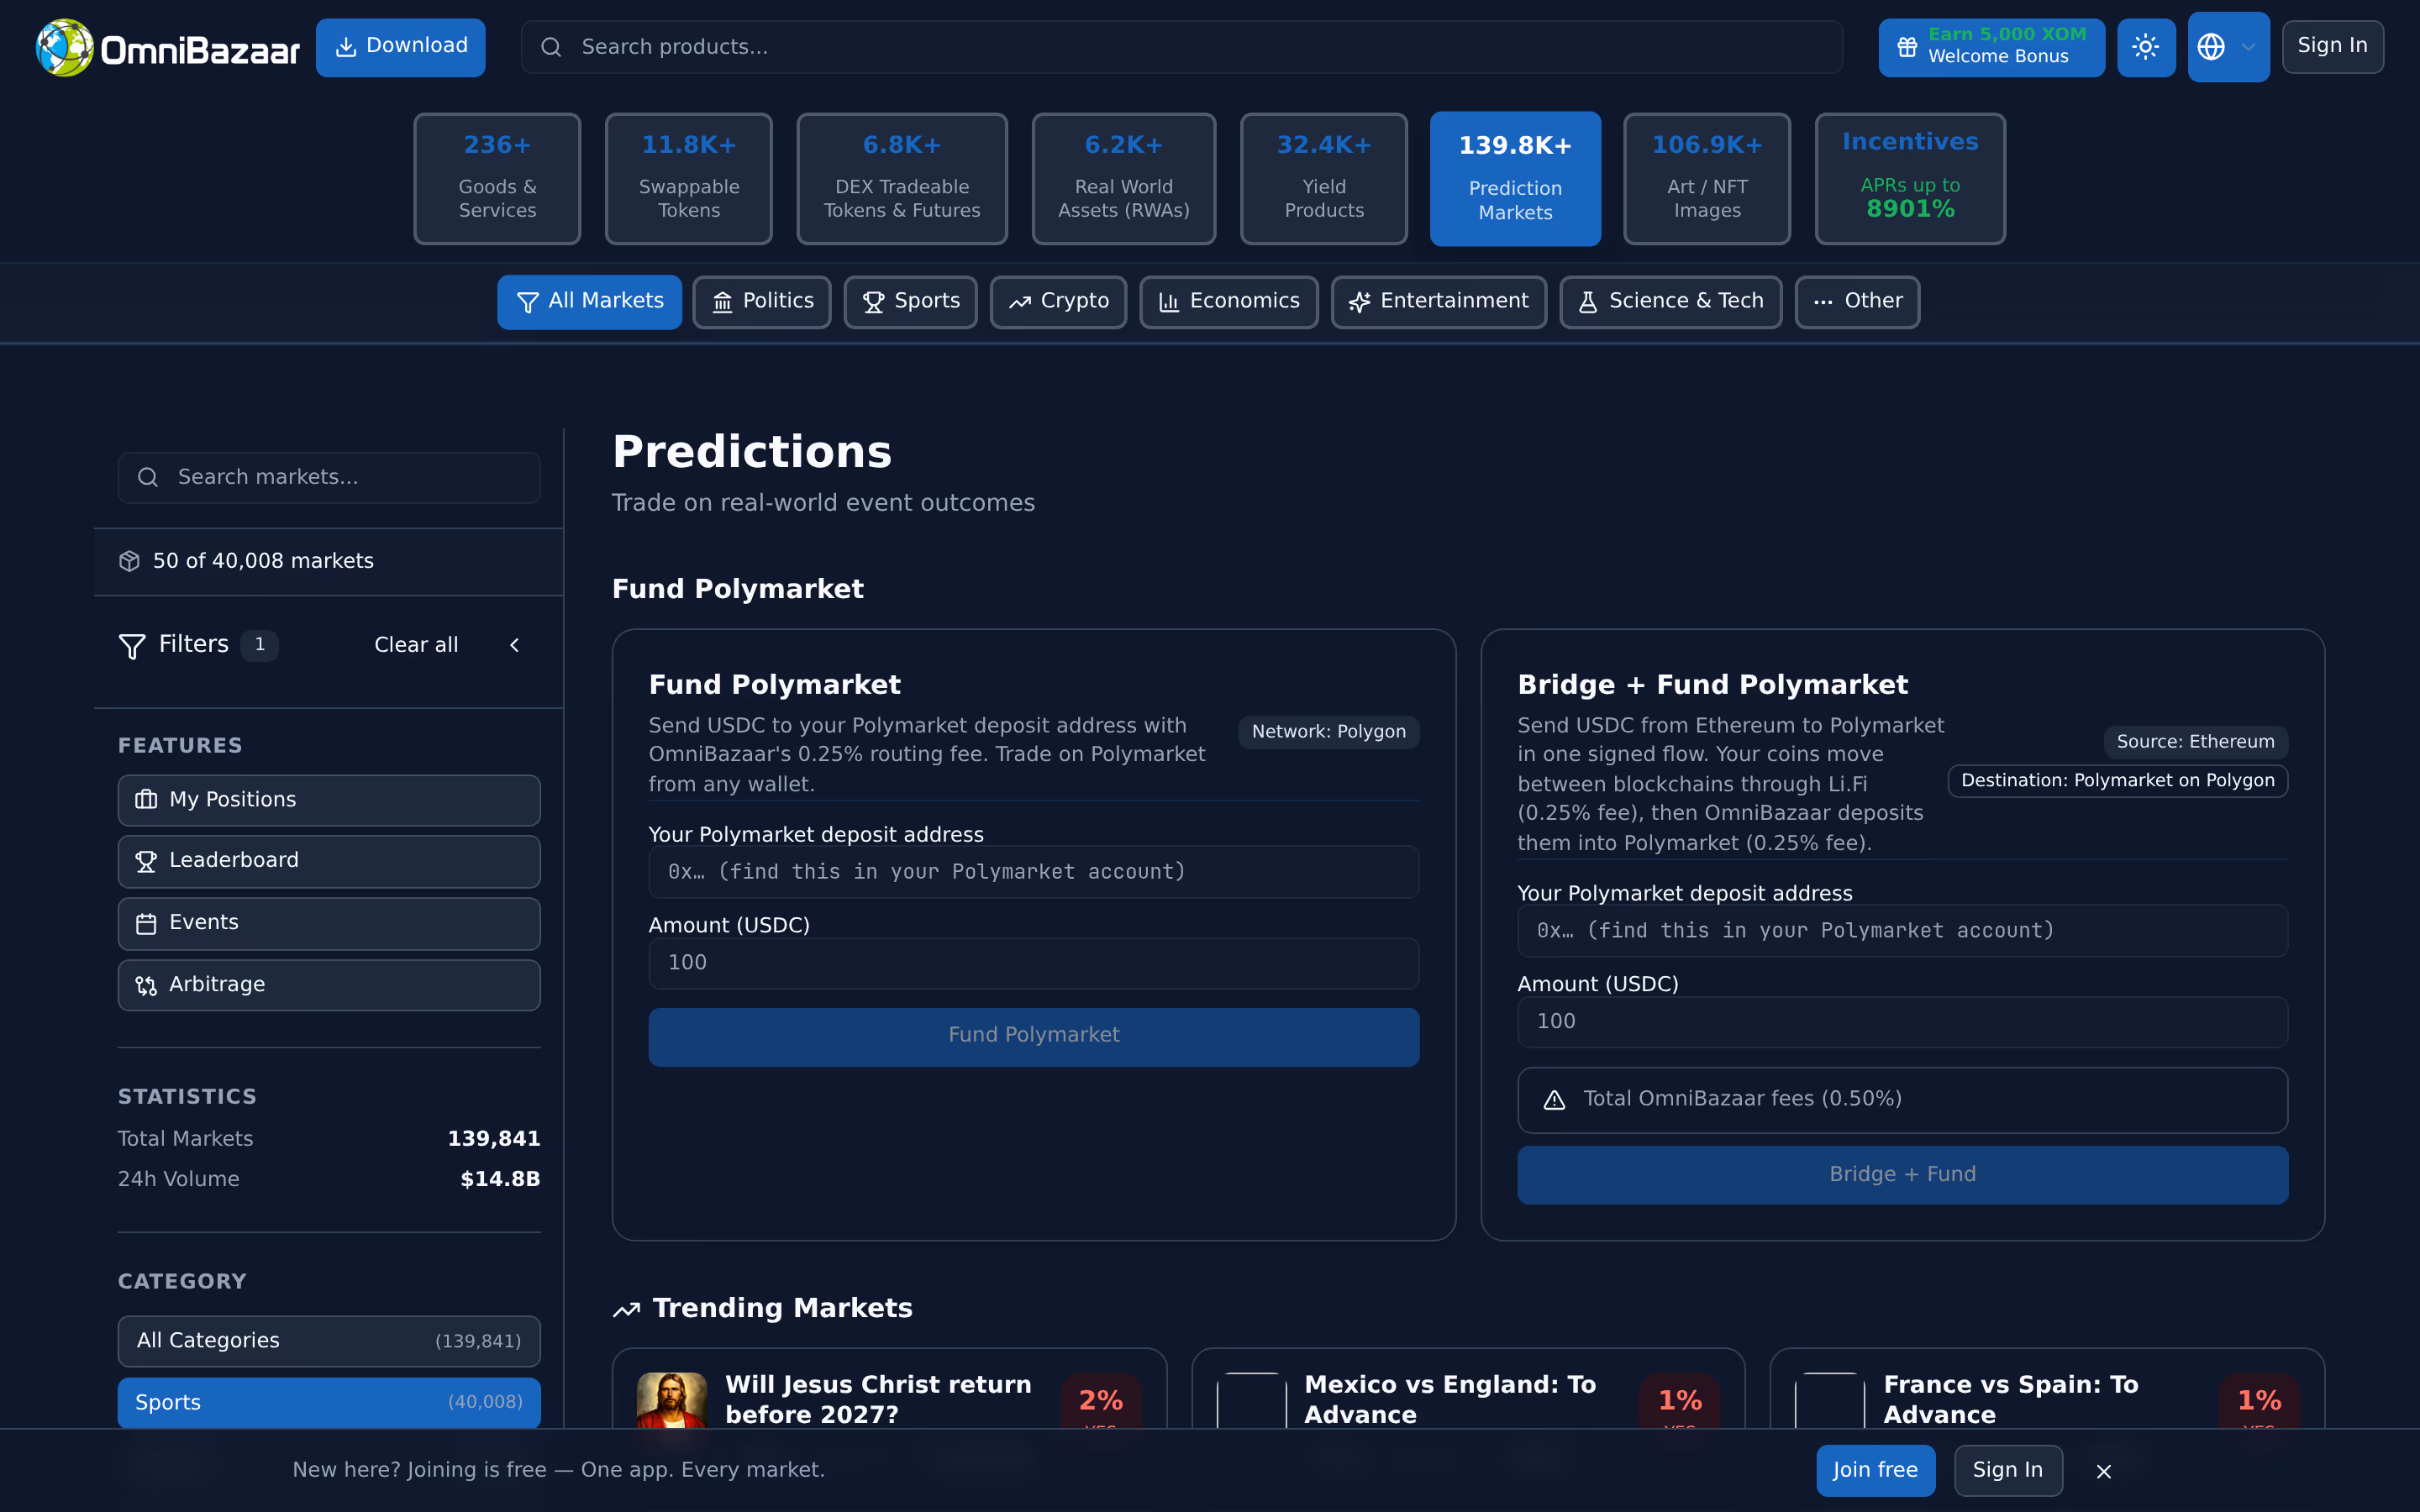Click the Search markets field
The width and height of the screenshot is (2420, 1512).
pos(329,477)
